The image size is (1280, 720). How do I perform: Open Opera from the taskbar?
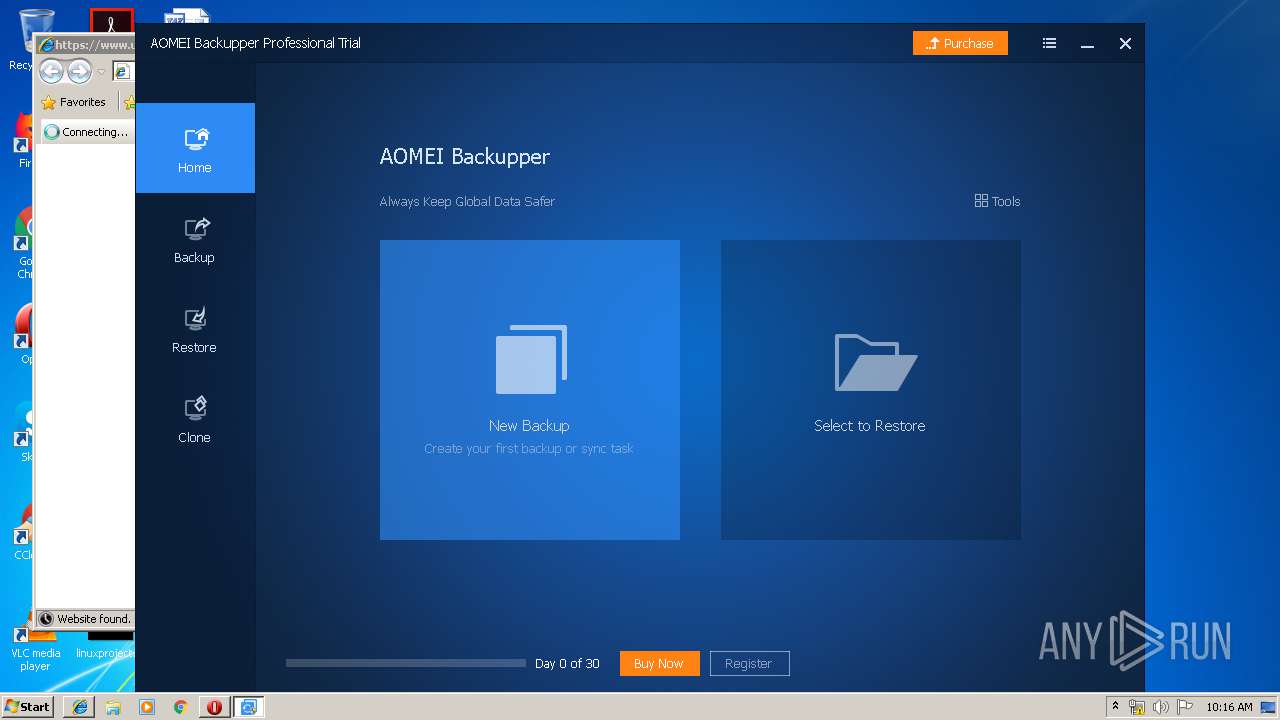point(214,706)
